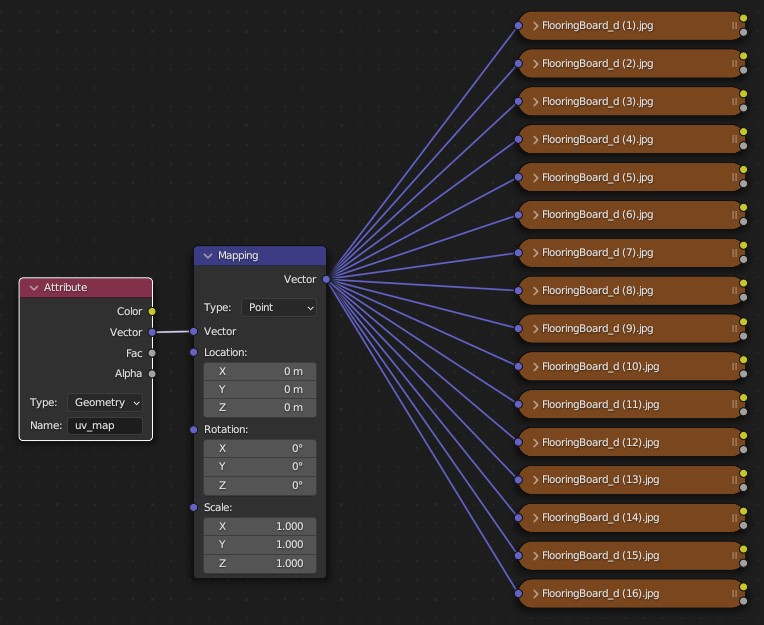
Task: Expand the collapsed FlooringBoard_d (12).jpg node
Action: [x=535, y=442]
